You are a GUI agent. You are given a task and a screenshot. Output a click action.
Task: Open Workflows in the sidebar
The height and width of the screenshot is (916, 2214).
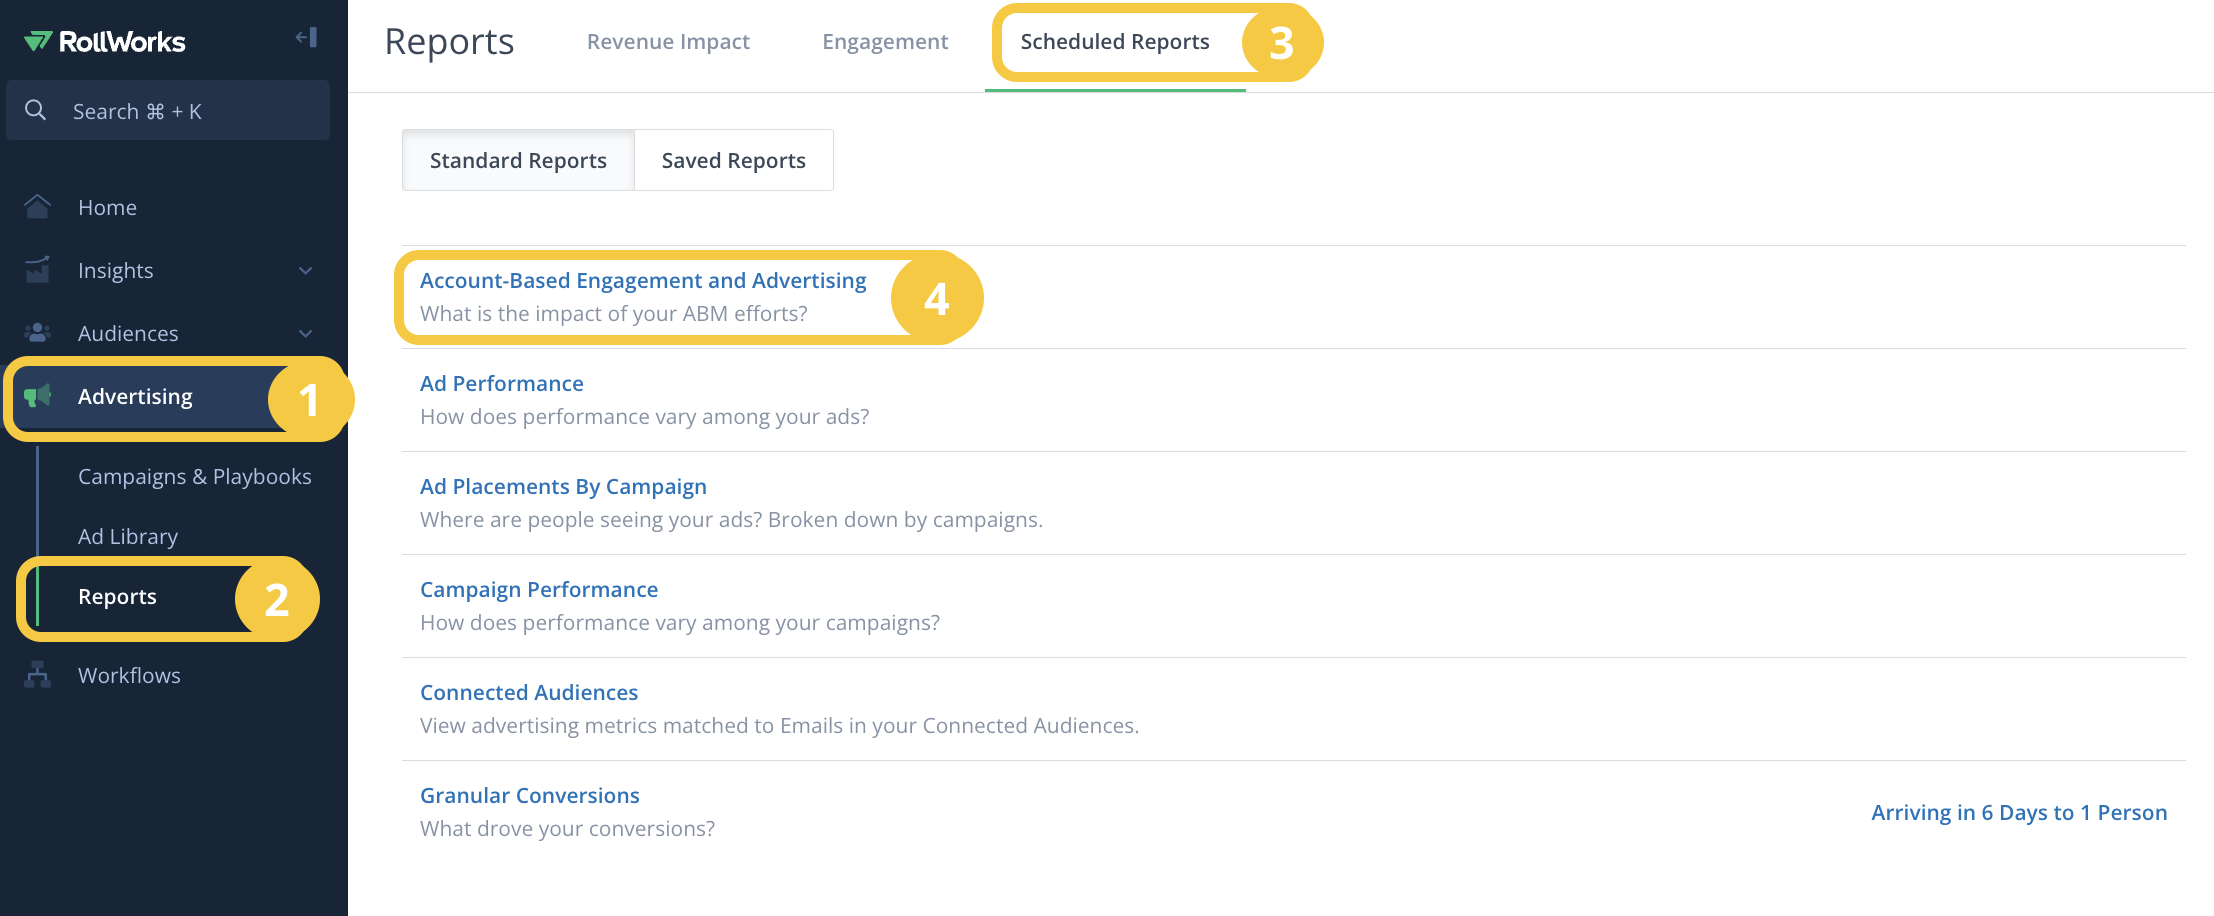pos(129,675)
